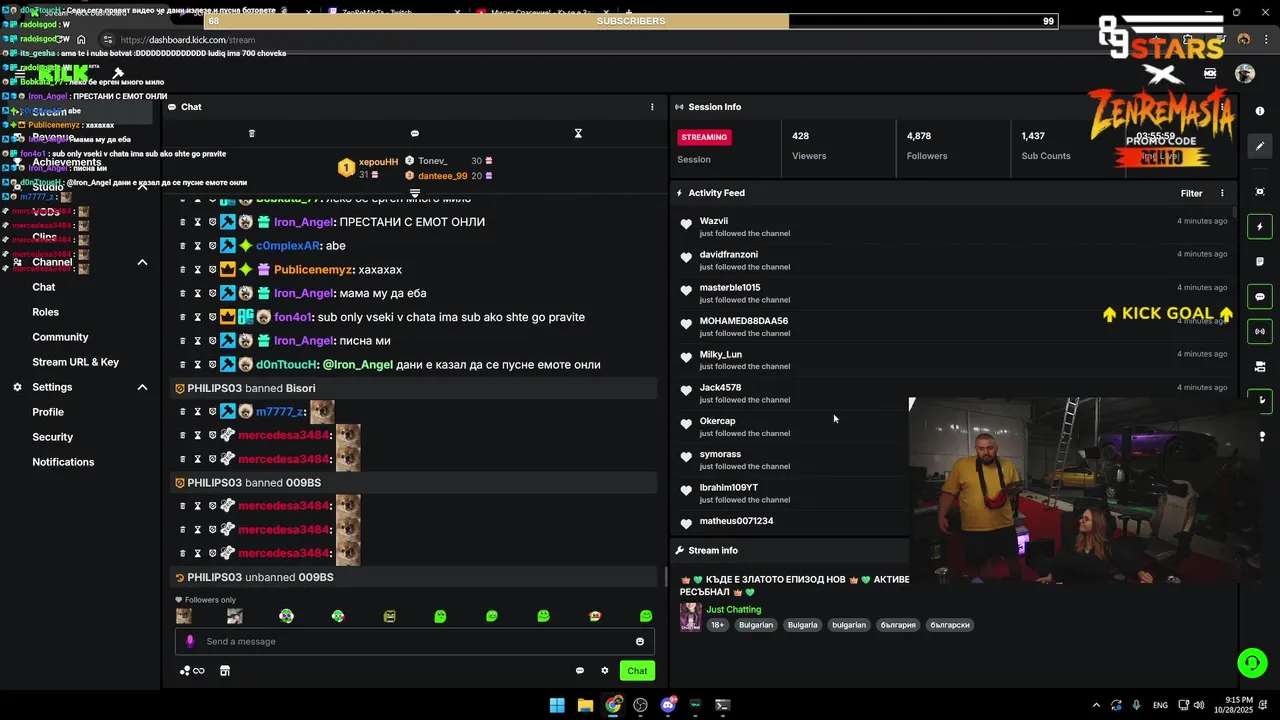Click the speech bubble icon beside the chat gear
This screenshot has height=720, width=1280.
580,671
